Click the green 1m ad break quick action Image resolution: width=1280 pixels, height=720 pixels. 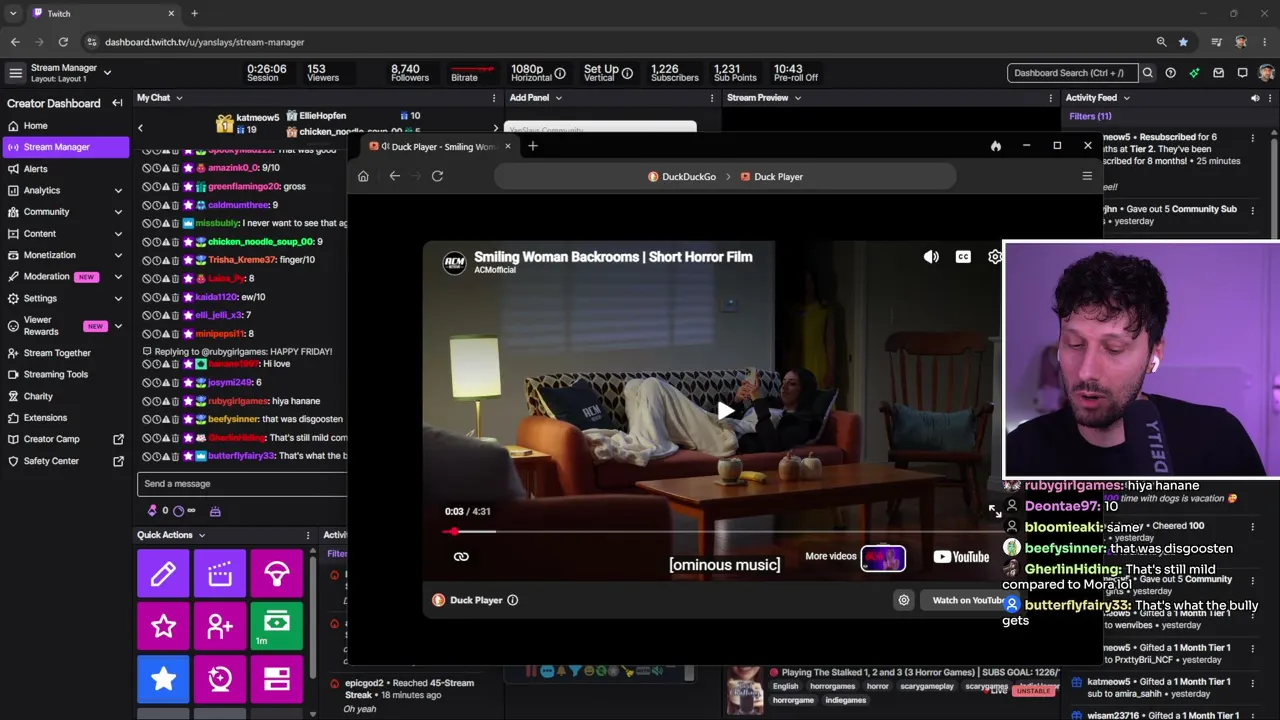tap(277, 627)
